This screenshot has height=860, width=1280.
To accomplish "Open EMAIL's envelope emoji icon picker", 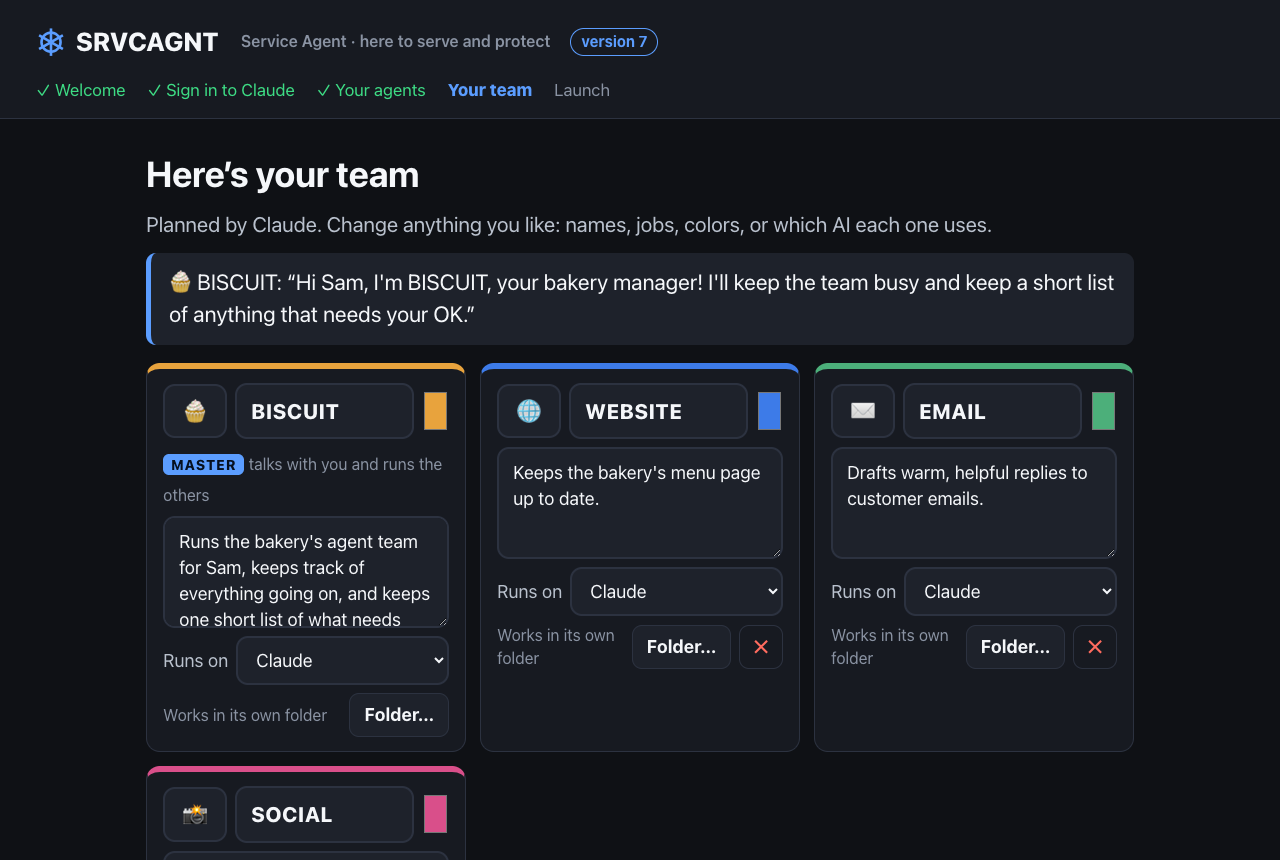I will pyautogui.click(x=863, y=411).
